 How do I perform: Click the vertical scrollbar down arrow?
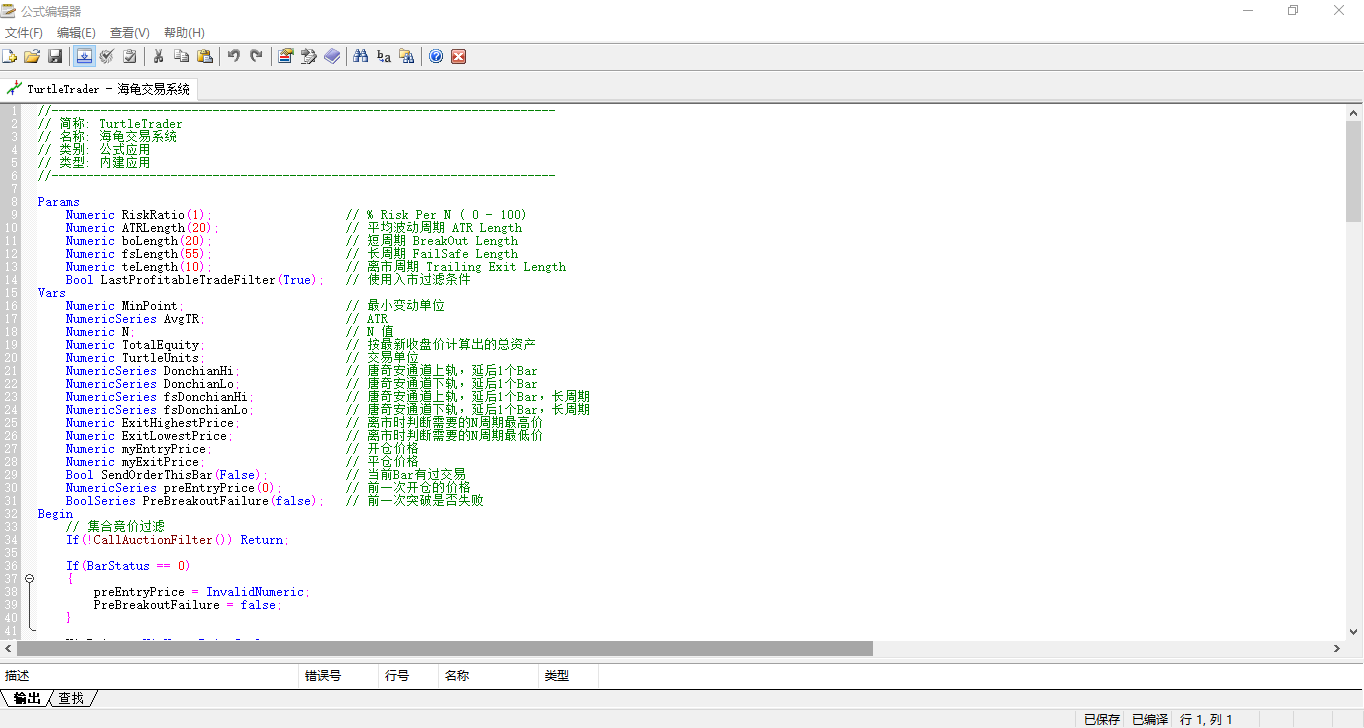(1354, 632)
